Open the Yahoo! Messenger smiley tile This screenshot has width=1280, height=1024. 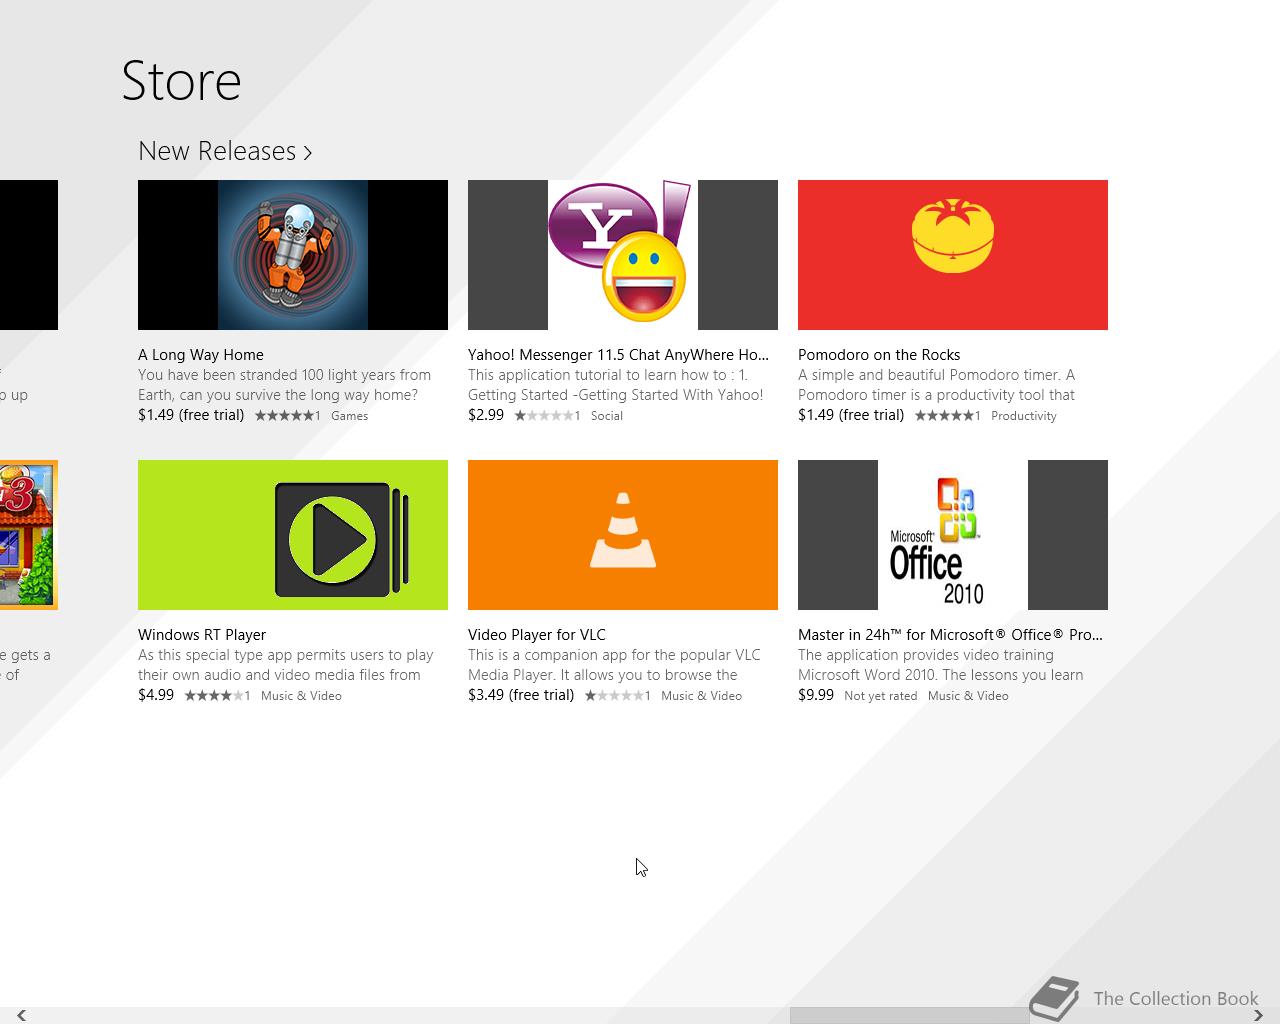coord(623,255)
